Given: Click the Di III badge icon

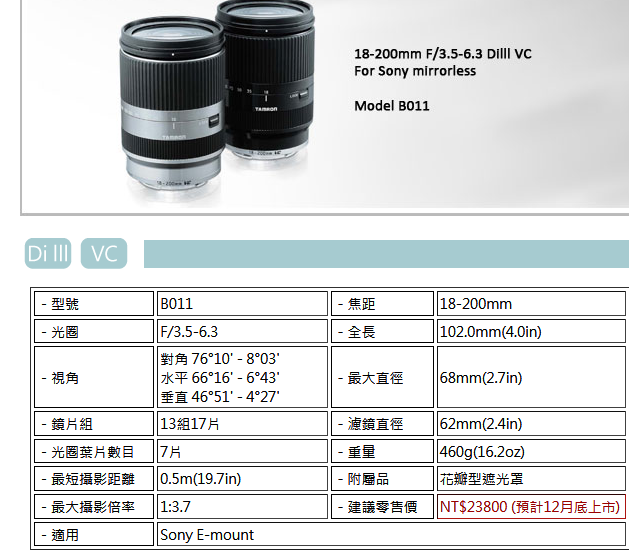Looking at the screenshot, I should [48, 253].
